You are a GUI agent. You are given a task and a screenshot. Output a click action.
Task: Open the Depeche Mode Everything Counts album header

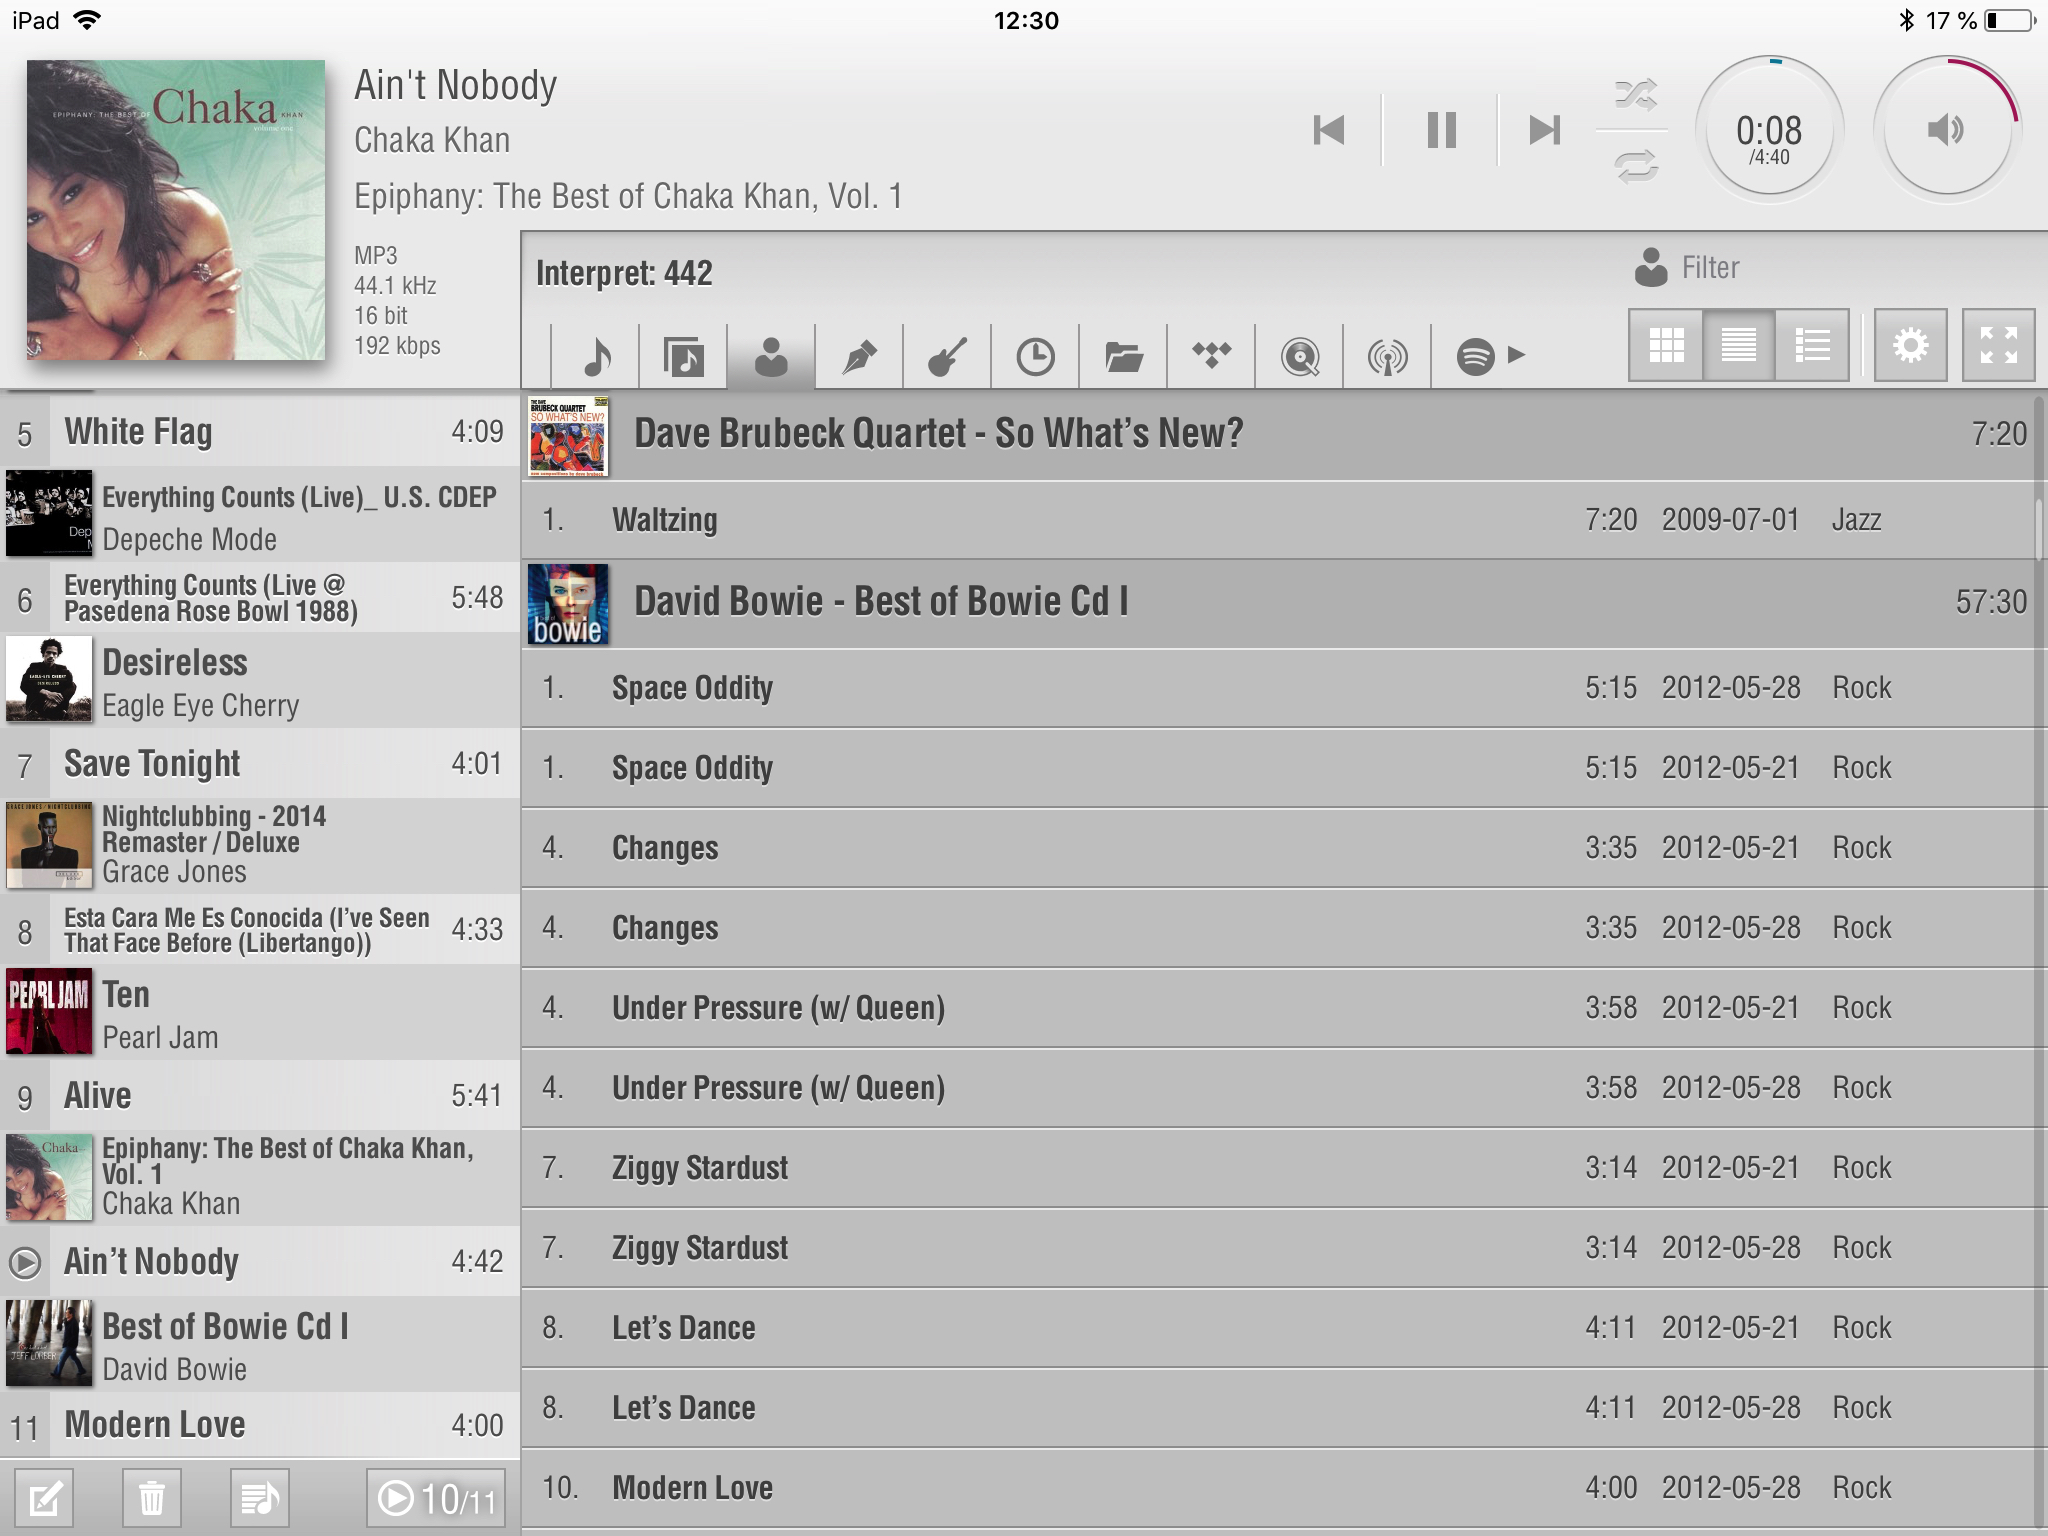[x=260, y=514]
